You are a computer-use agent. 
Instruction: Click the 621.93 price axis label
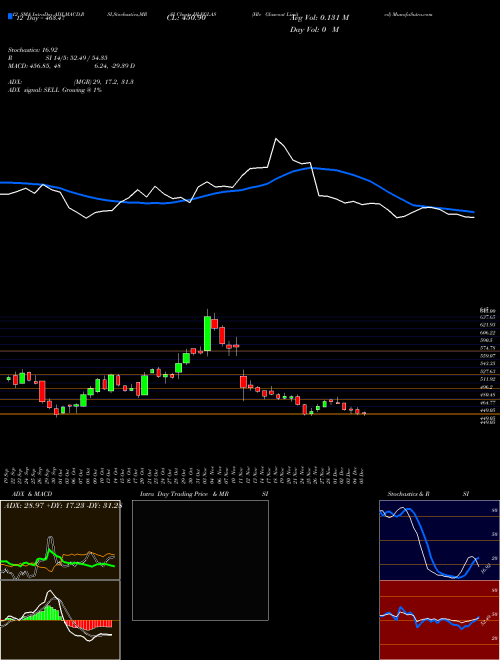click(x=488, y=325)
